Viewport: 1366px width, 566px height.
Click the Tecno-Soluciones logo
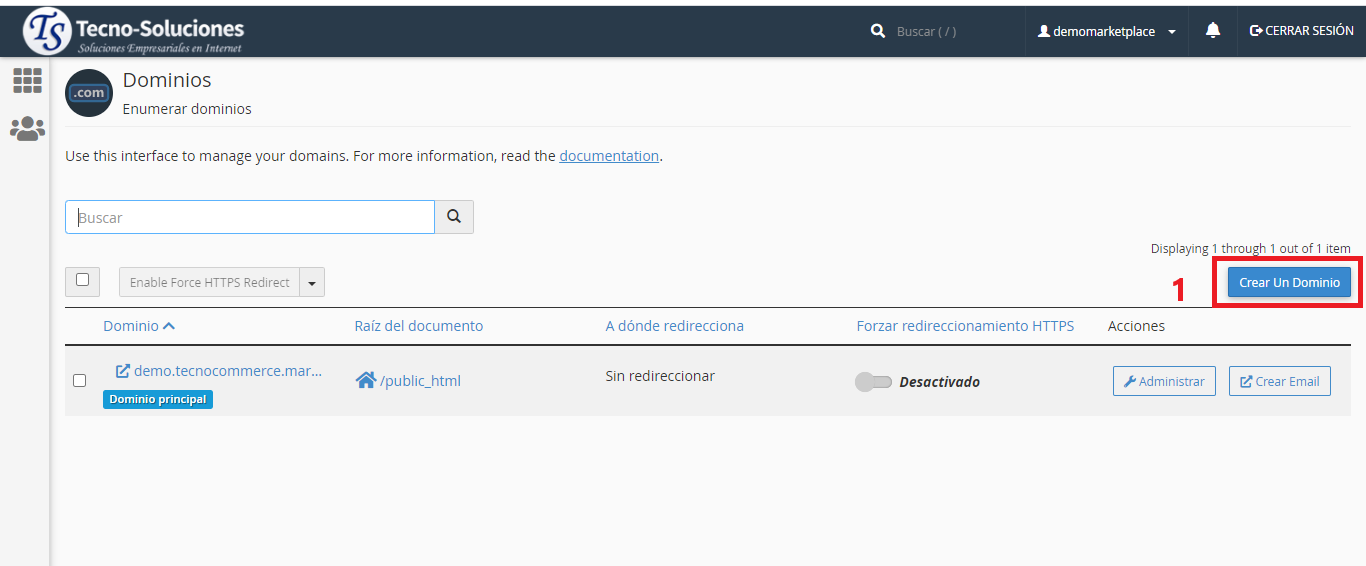(x=133, y=32)
